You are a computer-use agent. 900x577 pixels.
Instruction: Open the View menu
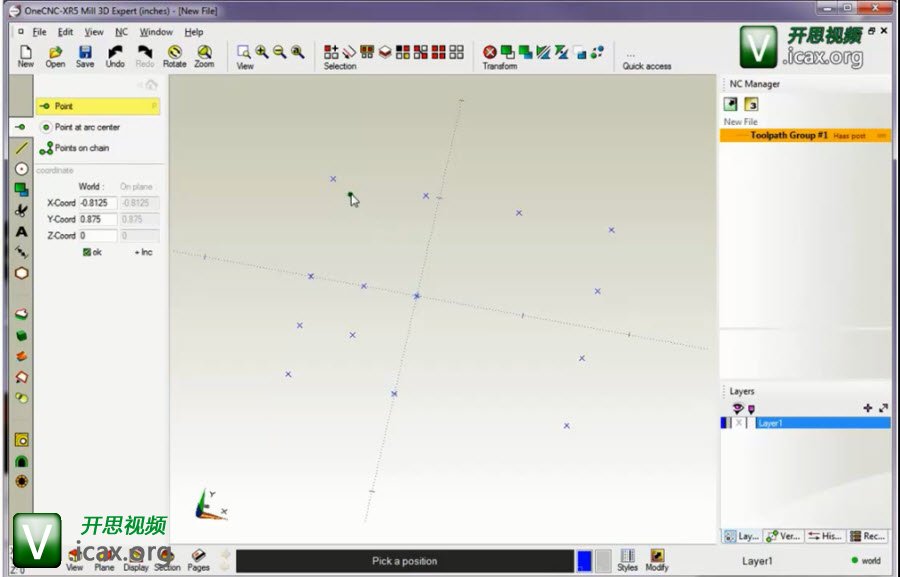pos(94,32)
